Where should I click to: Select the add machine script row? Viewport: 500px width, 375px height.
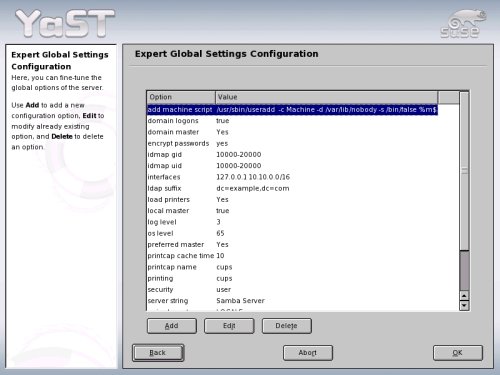click(x=292, y=110)
